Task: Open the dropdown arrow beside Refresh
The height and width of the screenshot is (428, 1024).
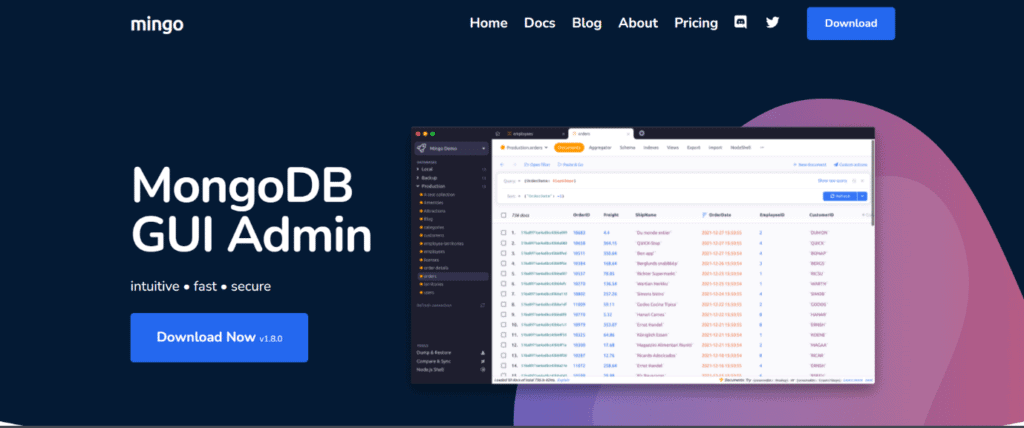Action: (863, 196)
